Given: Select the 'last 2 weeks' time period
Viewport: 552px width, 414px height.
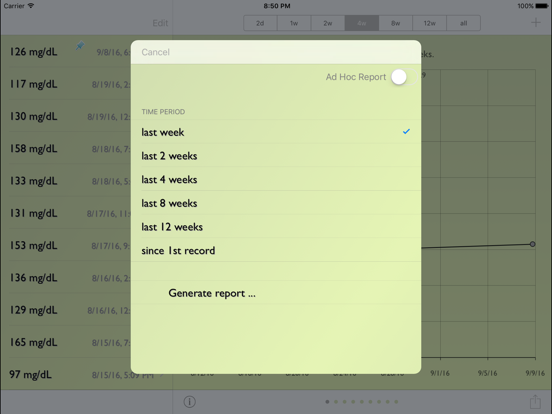Looking at the screenshot, I should point(276,155).
